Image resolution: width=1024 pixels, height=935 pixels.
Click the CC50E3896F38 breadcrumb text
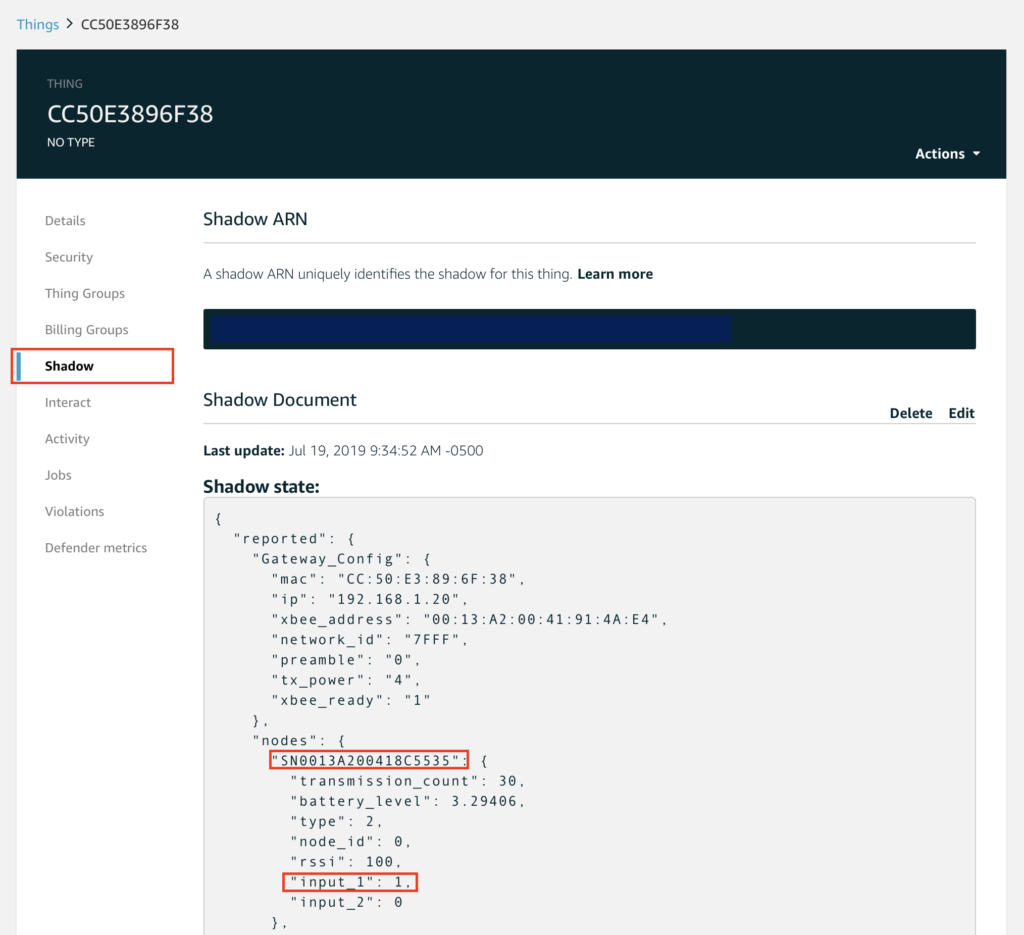click(129, 24)
